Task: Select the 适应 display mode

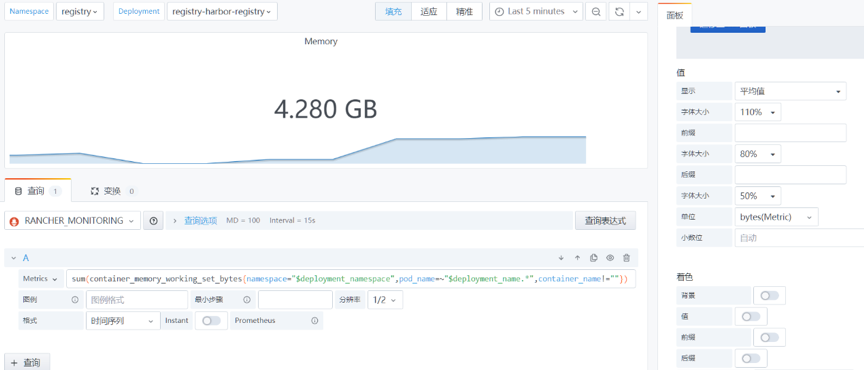Action: click(429, 12)
